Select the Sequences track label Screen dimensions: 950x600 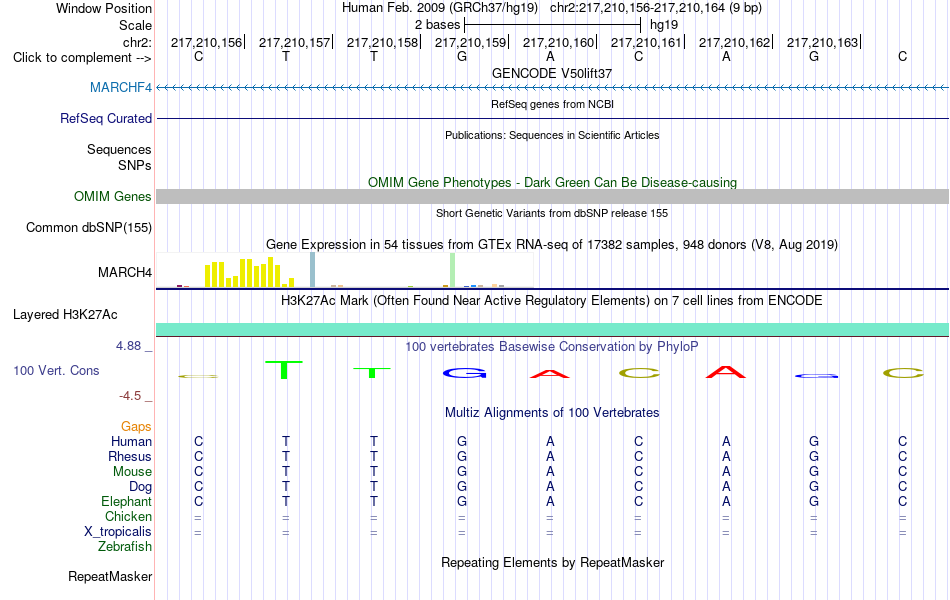(119, 149)
